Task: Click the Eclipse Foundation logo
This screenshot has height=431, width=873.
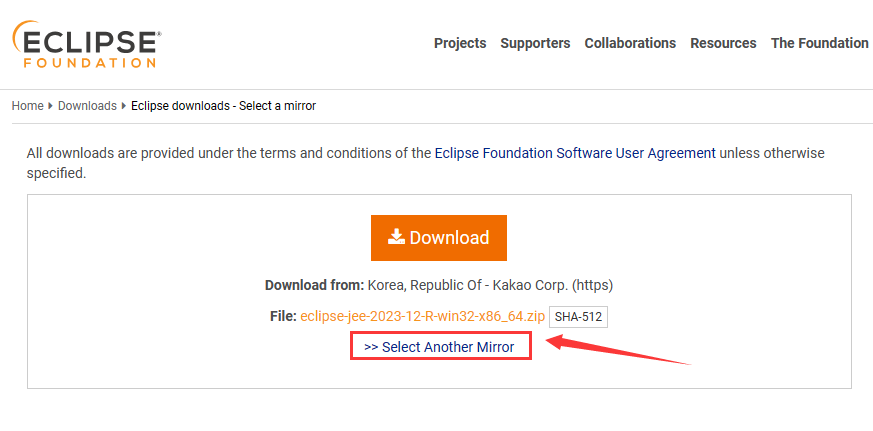Action: 86,43
